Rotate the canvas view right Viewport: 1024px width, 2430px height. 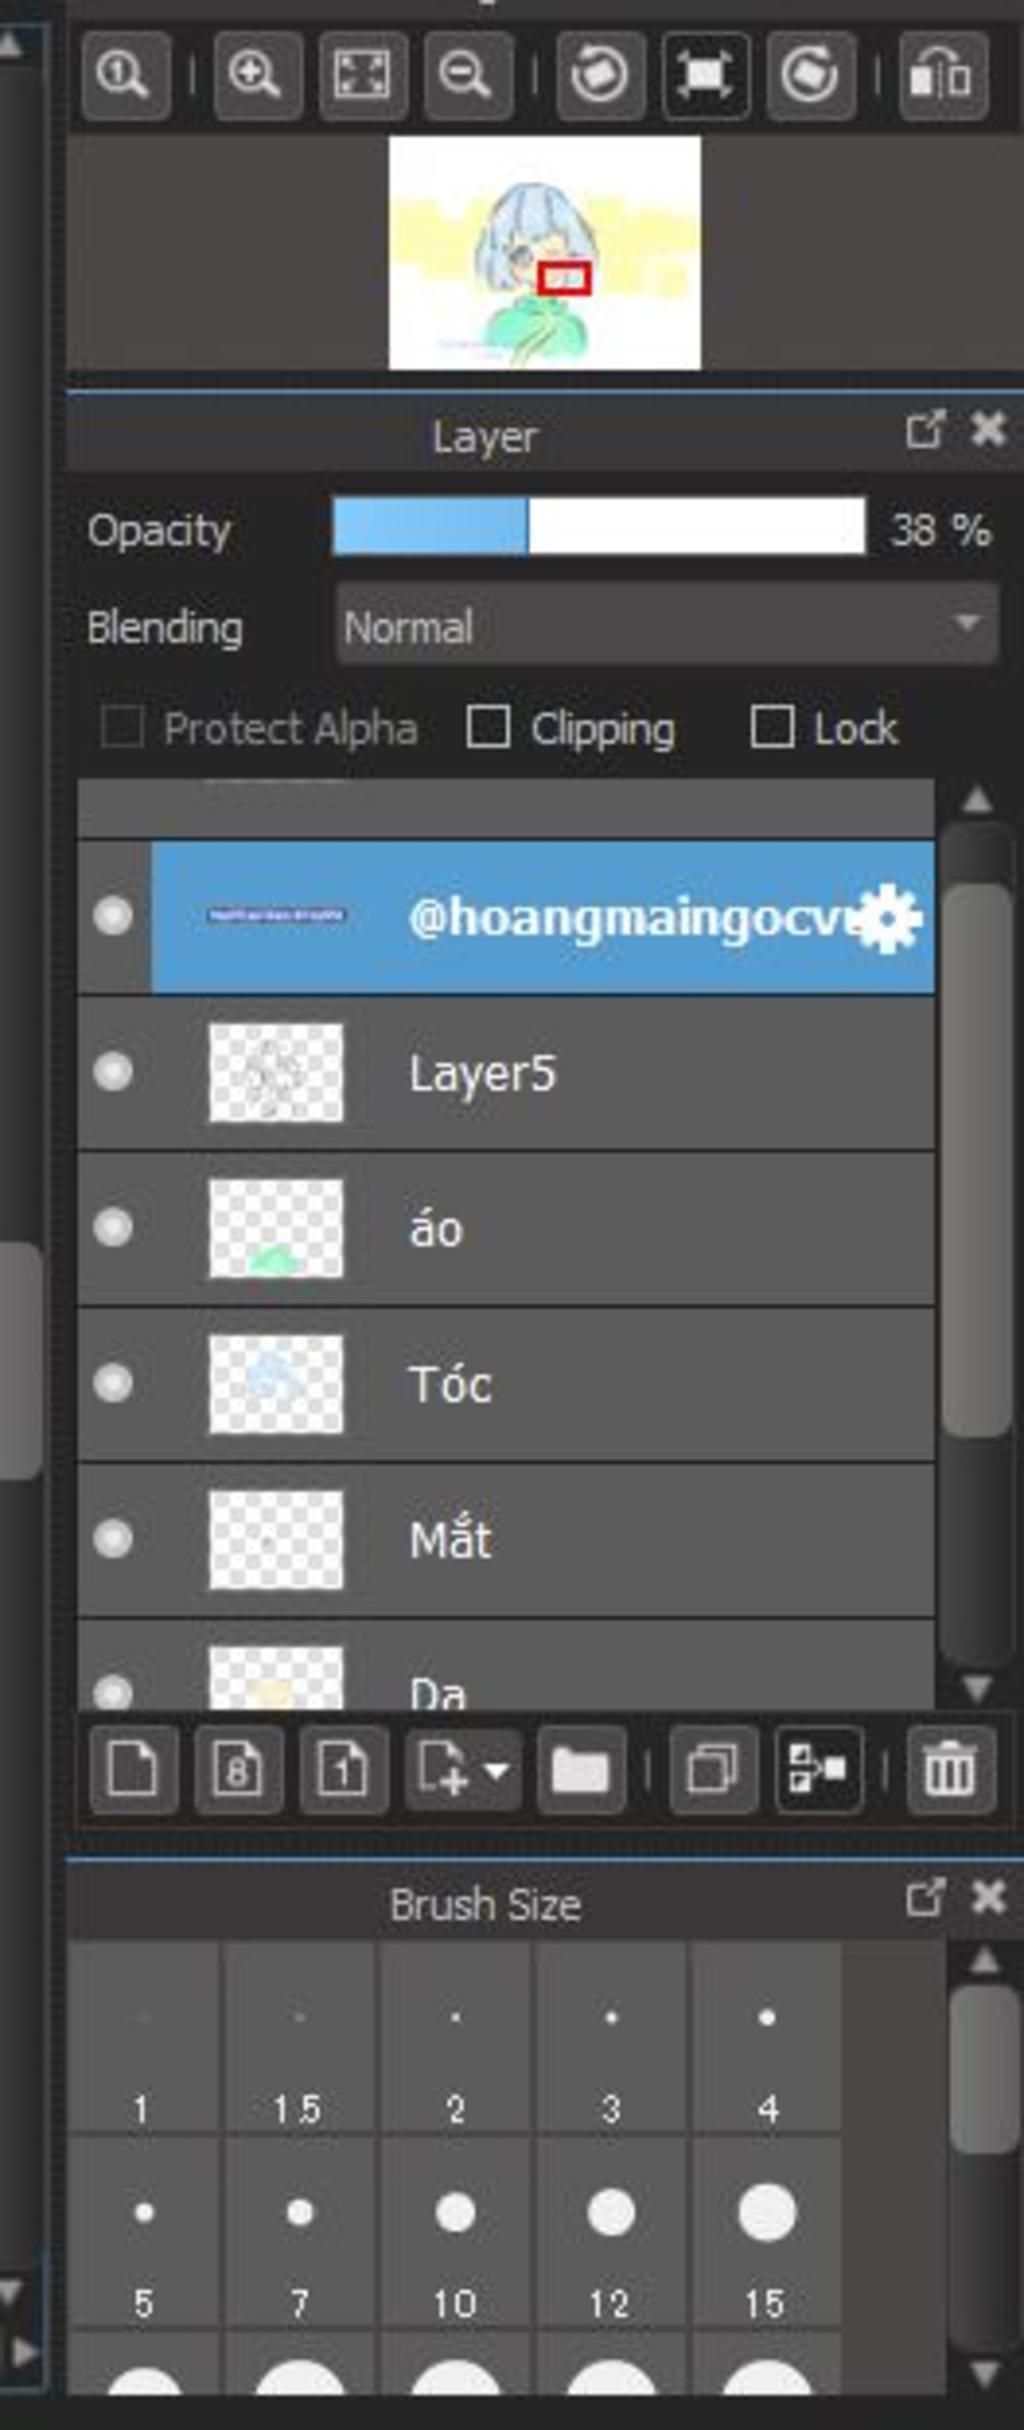click(x=811, y=76)
